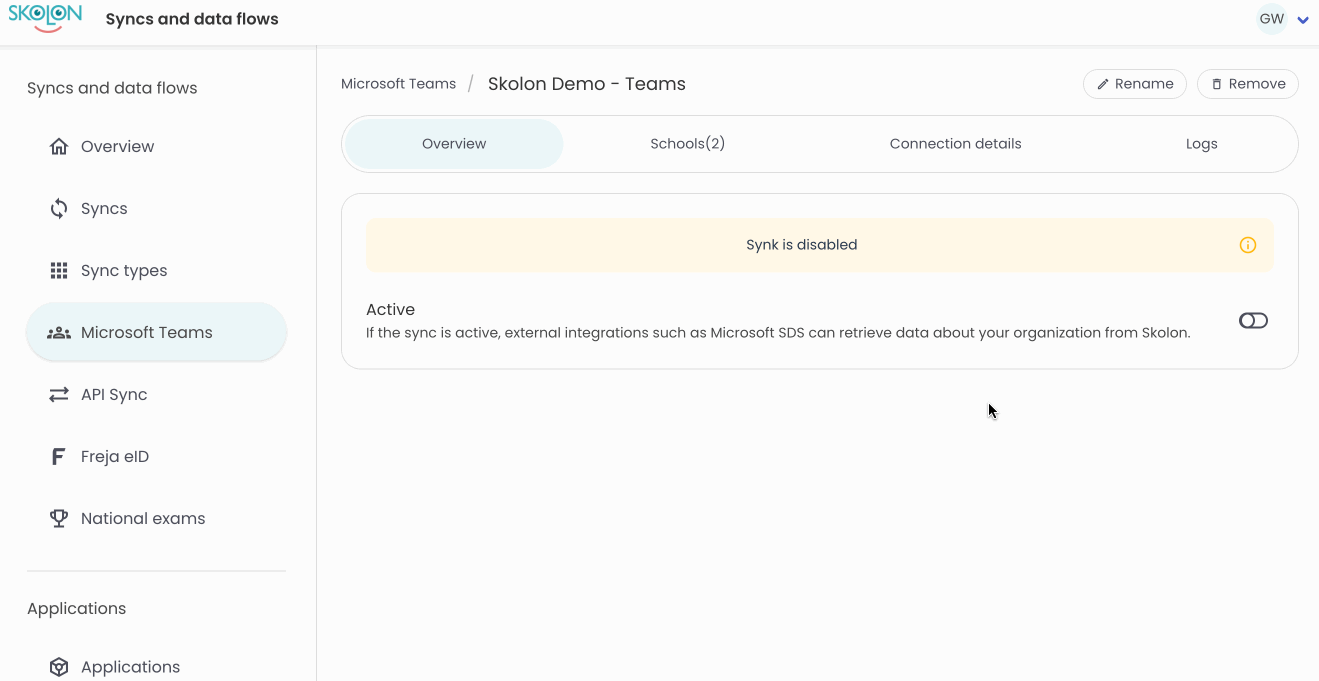Click the Skolon logo
The height and width of the screenshot is (681, 1319).
45,18
